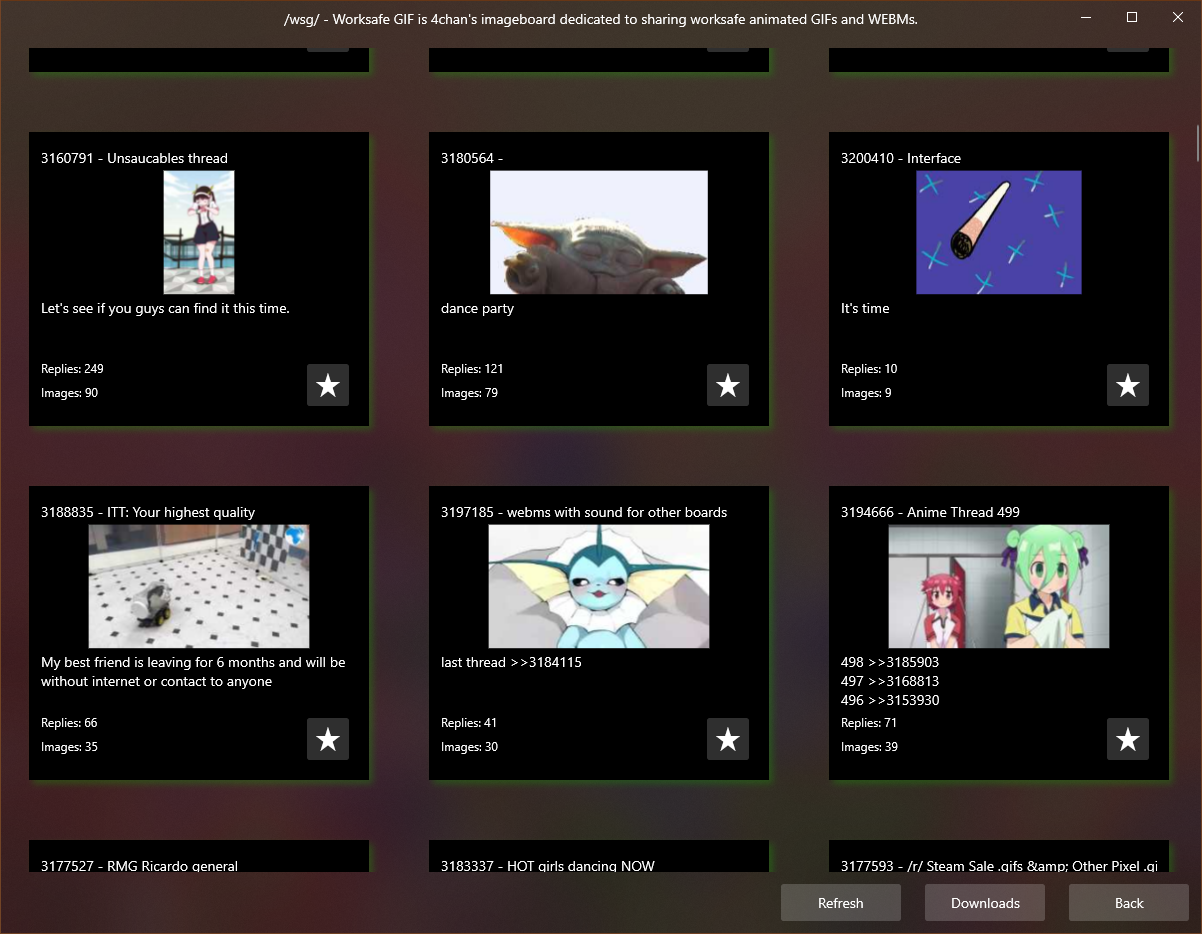This screenshot has height=934, width=1202.
Task: Click "Replies: 10" in the Interface card
Action: [x=869, y=369]
